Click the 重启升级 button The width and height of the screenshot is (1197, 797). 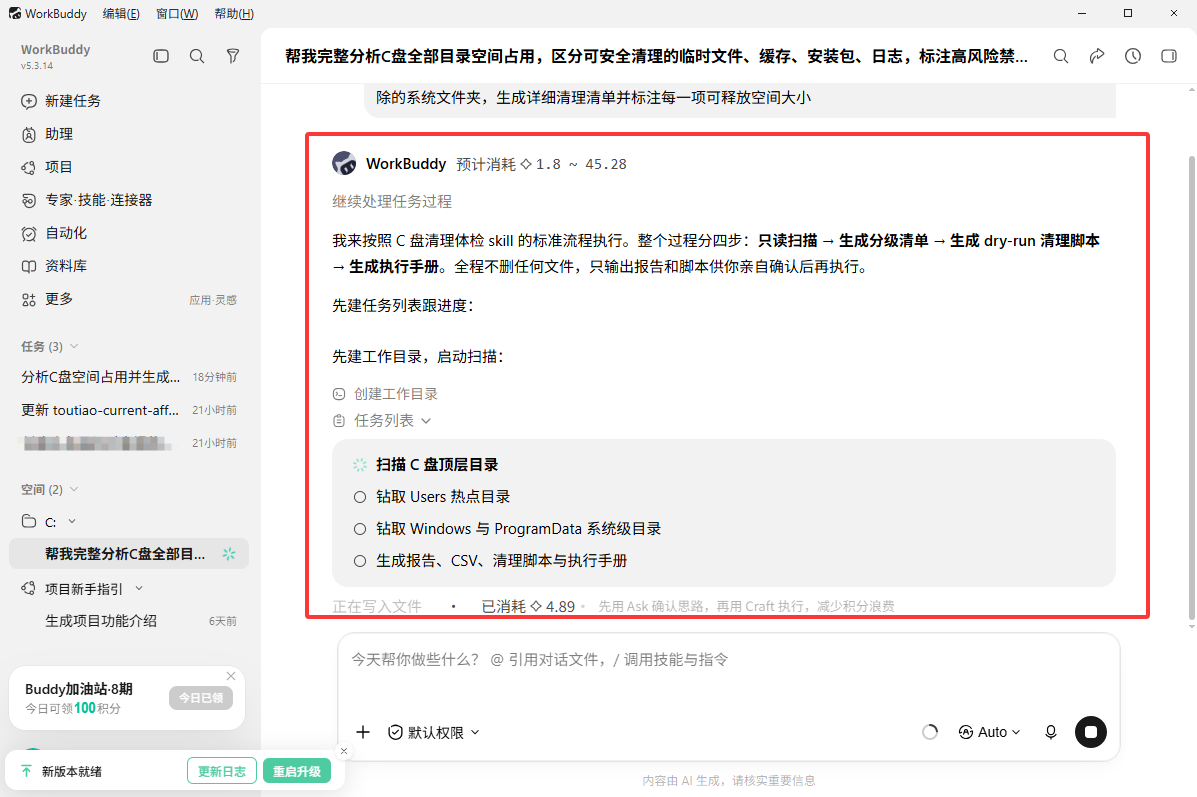coord(297,772)
